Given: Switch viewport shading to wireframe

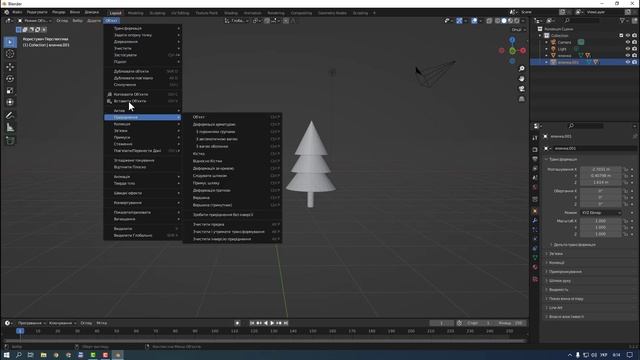Looking at the screenshot, I should pyautogui.click(x=498, y=20).
